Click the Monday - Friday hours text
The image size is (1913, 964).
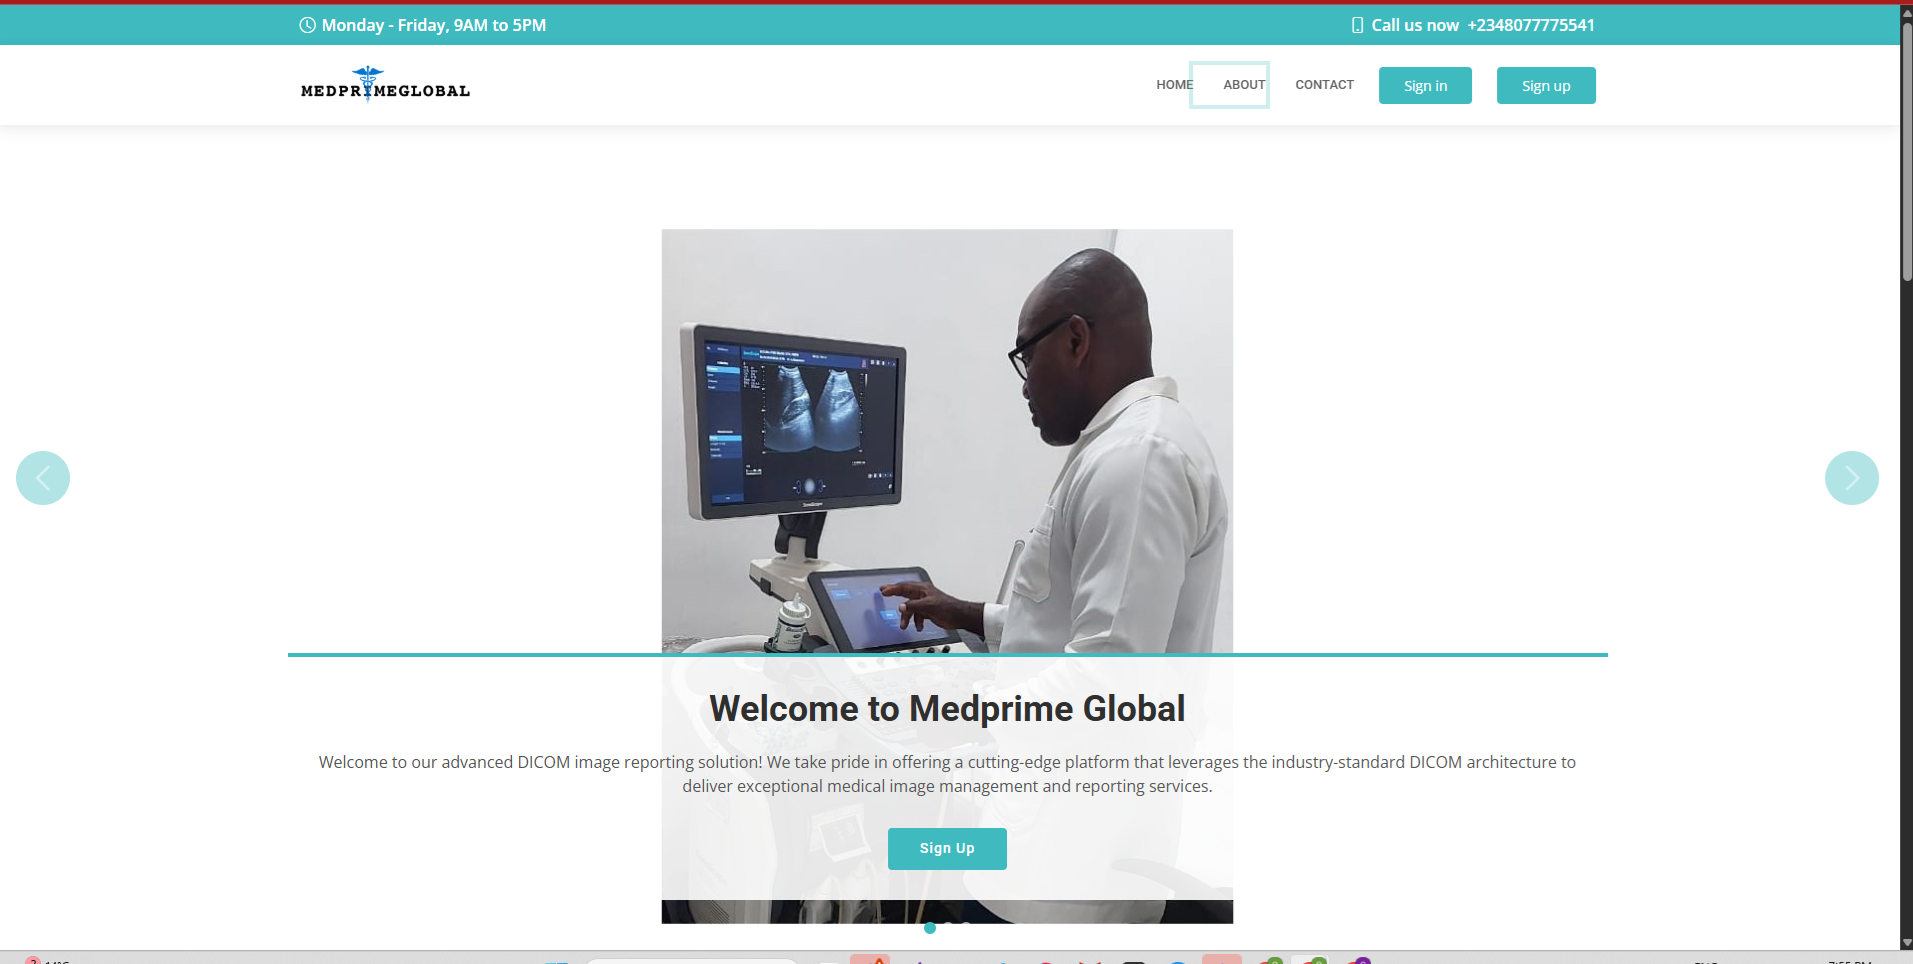click(434, 25)
